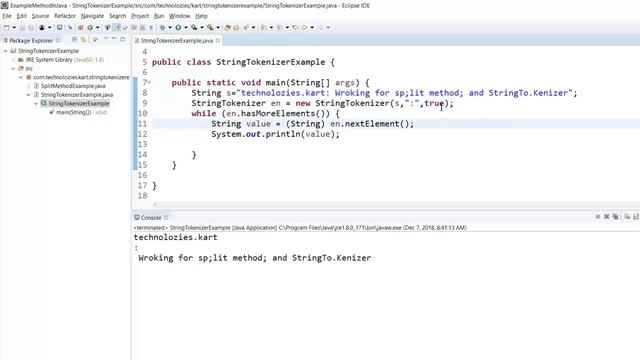Expand the SplitMethodExample.java node
The width and height of the screenshot is (640, 360).
tap(29, 86)
